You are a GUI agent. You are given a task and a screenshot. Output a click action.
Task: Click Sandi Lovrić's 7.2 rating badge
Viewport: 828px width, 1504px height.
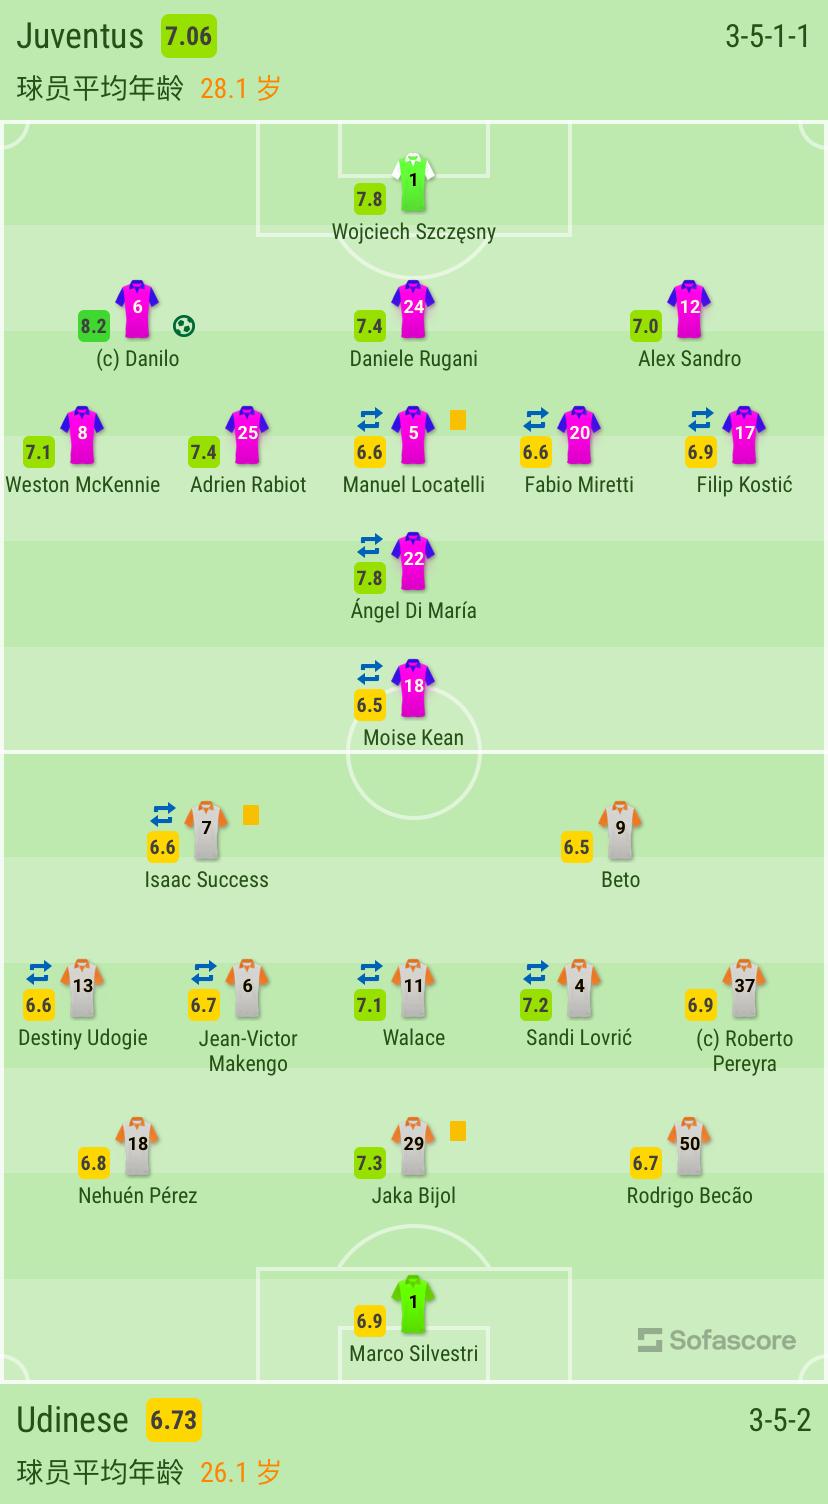click(536, 1005)
